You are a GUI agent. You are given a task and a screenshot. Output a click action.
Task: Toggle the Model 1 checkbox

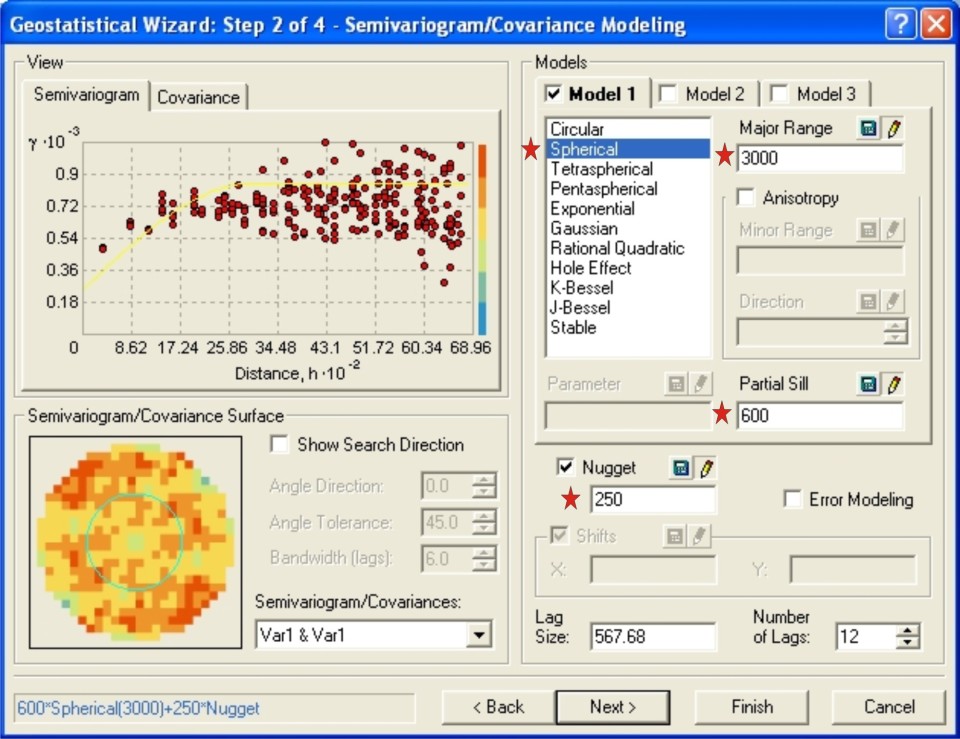coord(553,94)
